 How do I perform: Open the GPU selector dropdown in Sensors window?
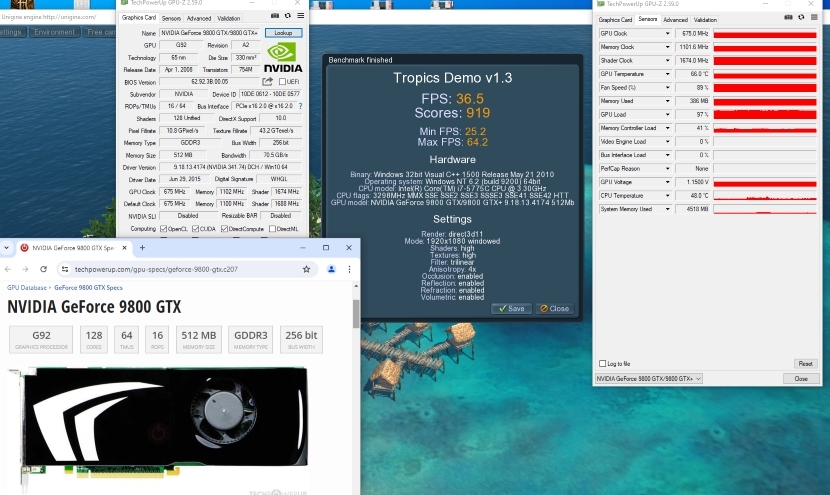point(649,379)
